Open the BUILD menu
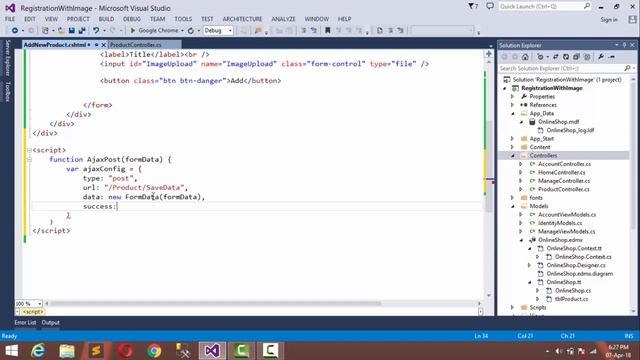This screenshot has height=360, width=640. click(x=106, y=19)
